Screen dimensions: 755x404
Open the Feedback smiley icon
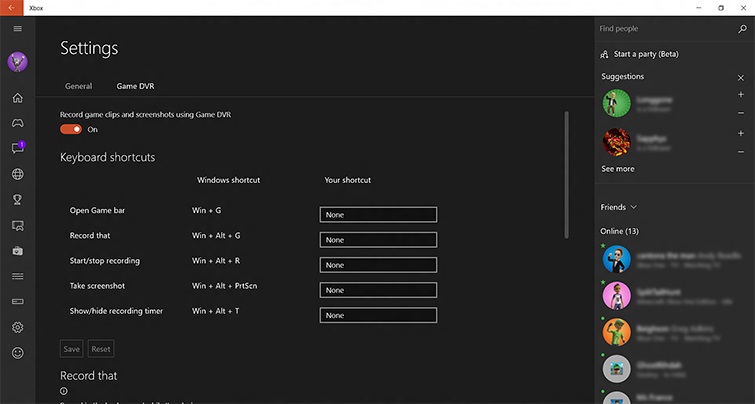pos(18,353)
